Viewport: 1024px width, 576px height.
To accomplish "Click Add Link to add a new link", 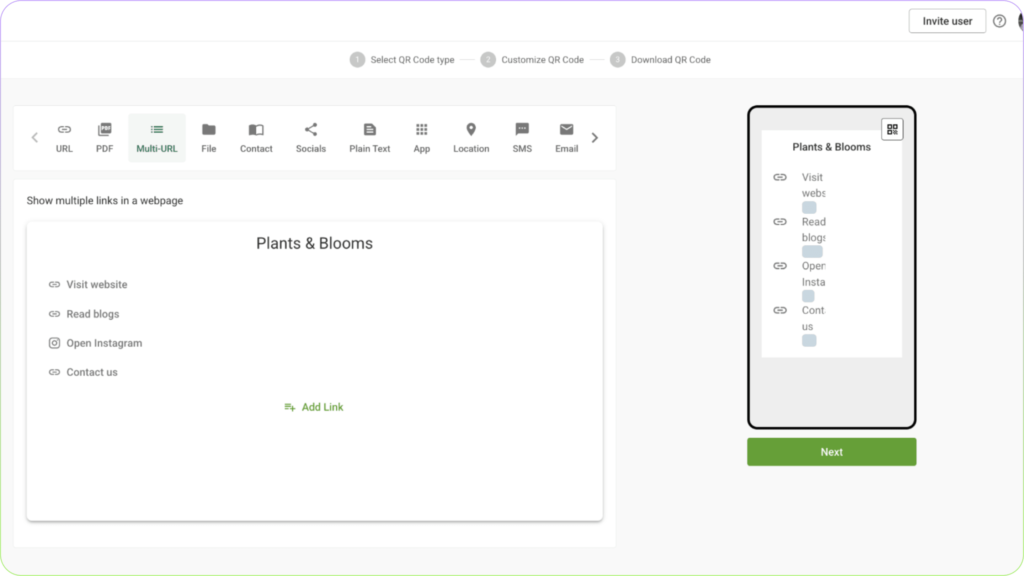I will click(x=314, y=407).
